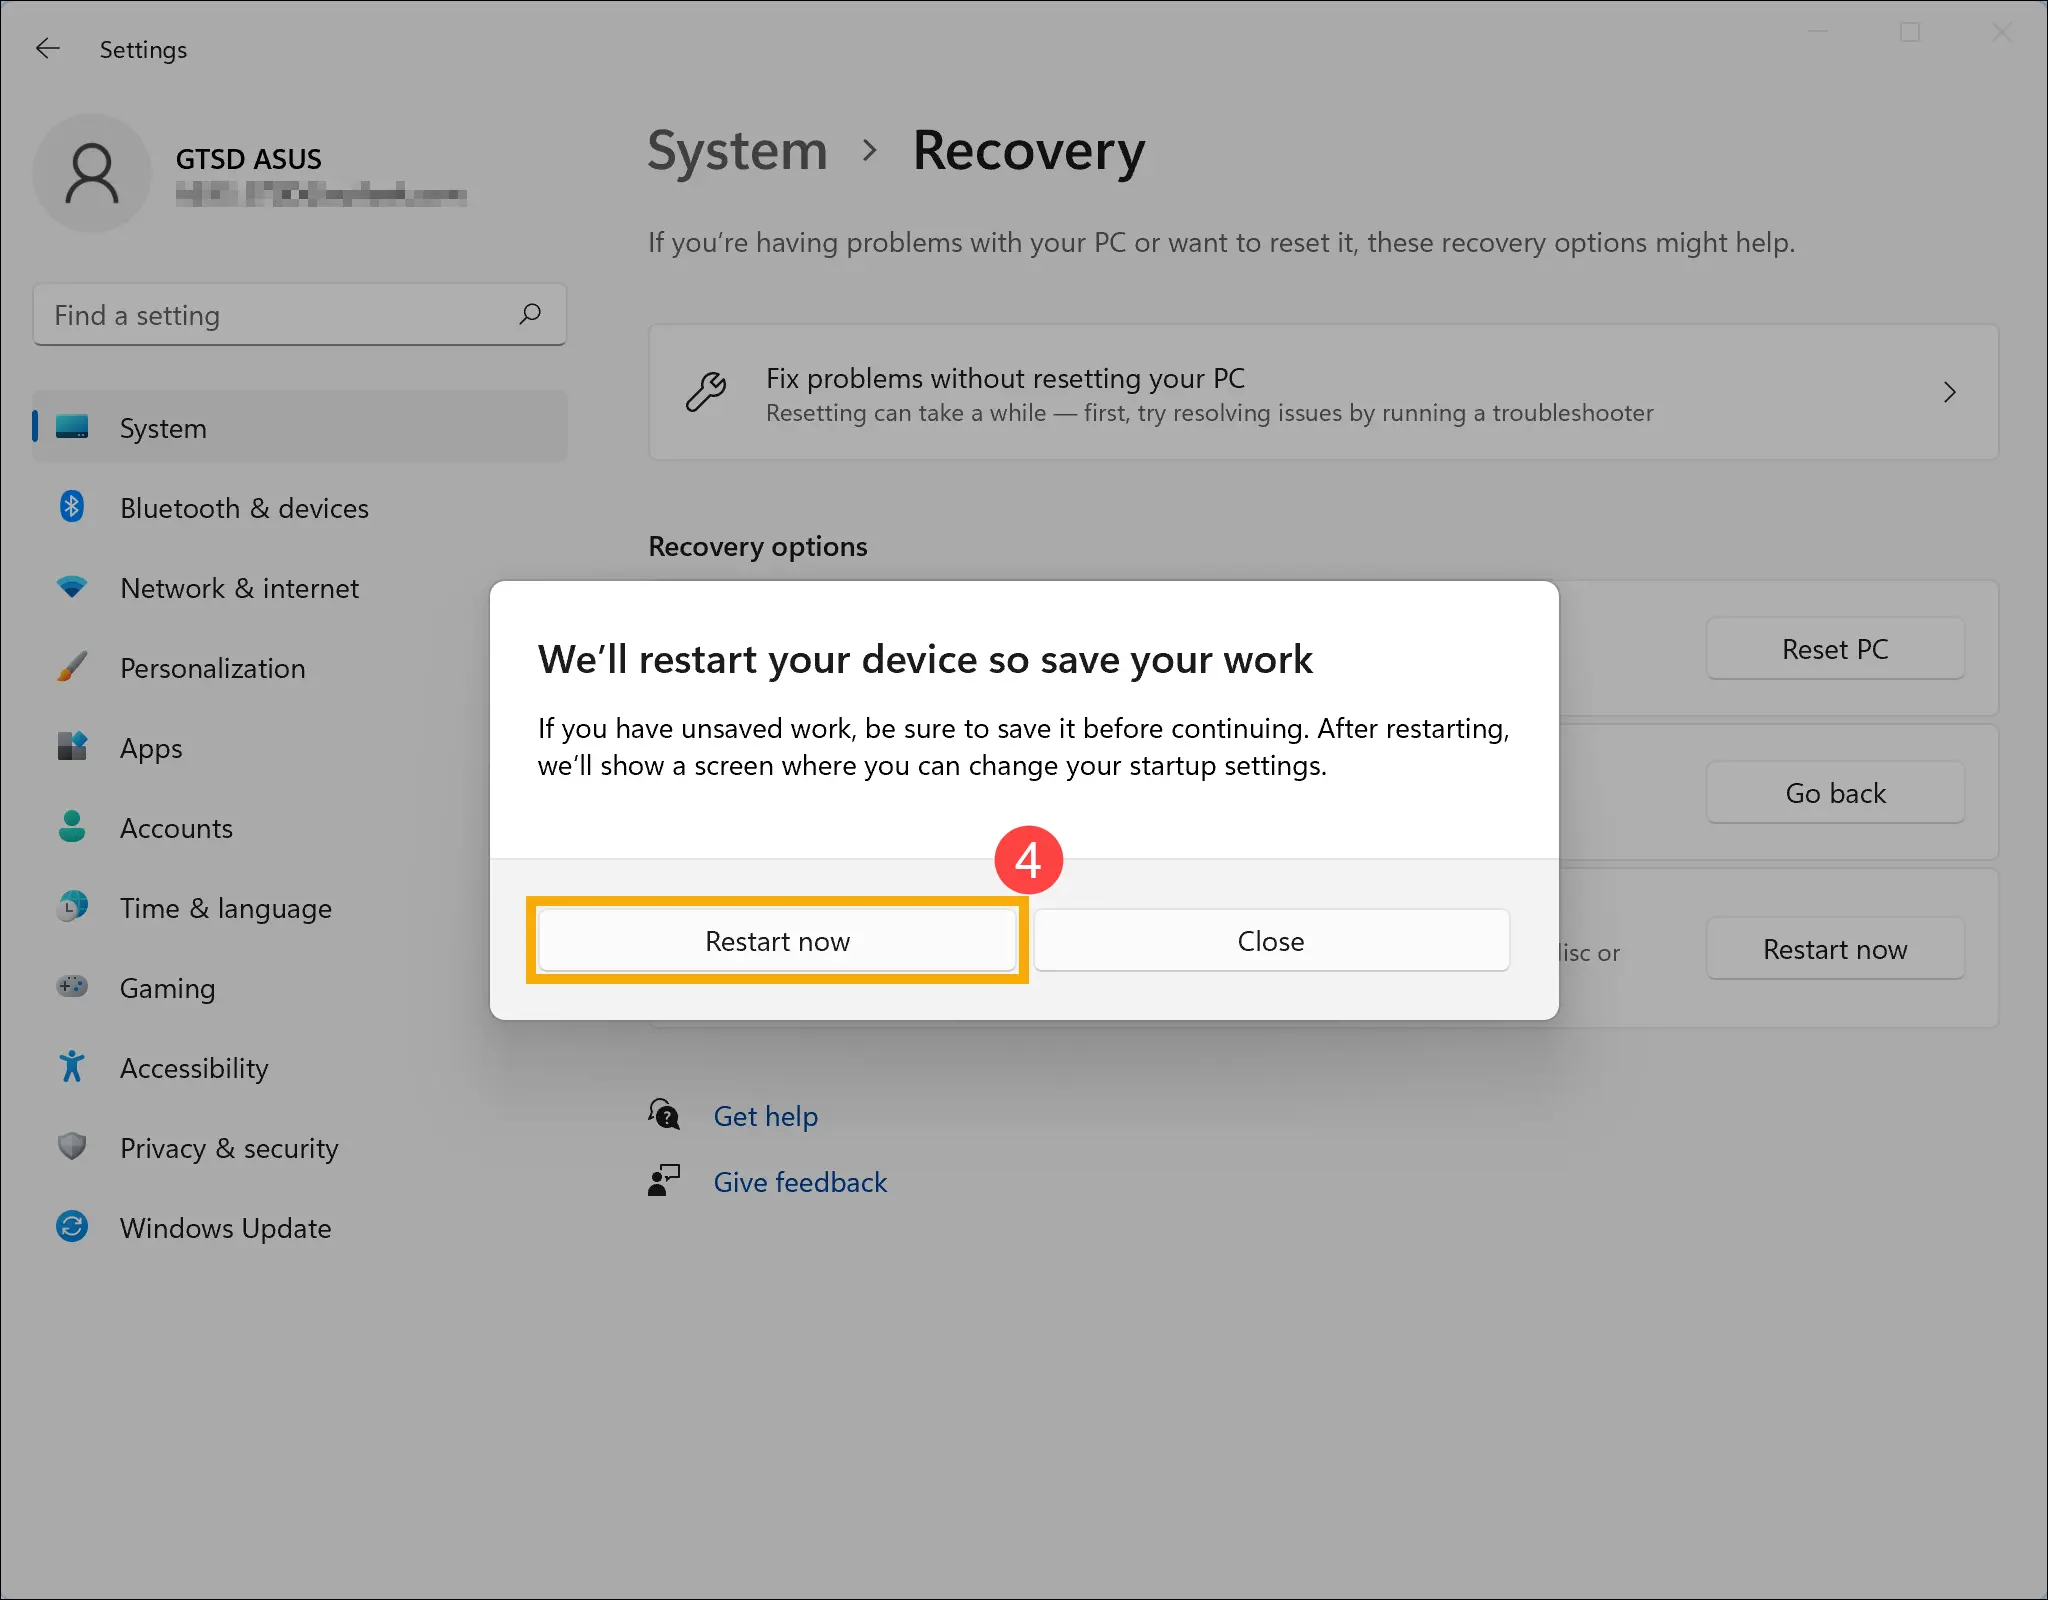Open Personalization settings

pyautogui.click(x=213, y=668)
